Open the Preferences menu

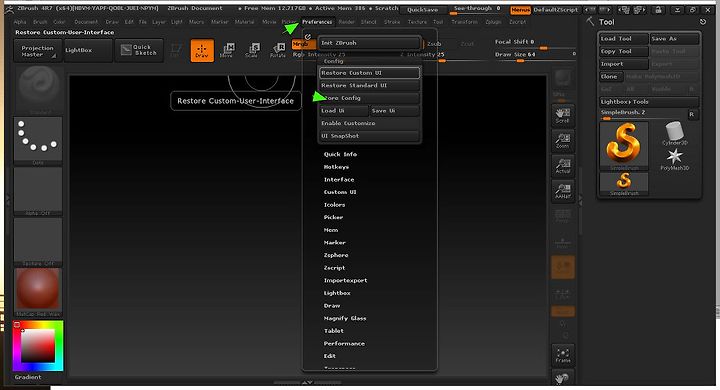317,22
